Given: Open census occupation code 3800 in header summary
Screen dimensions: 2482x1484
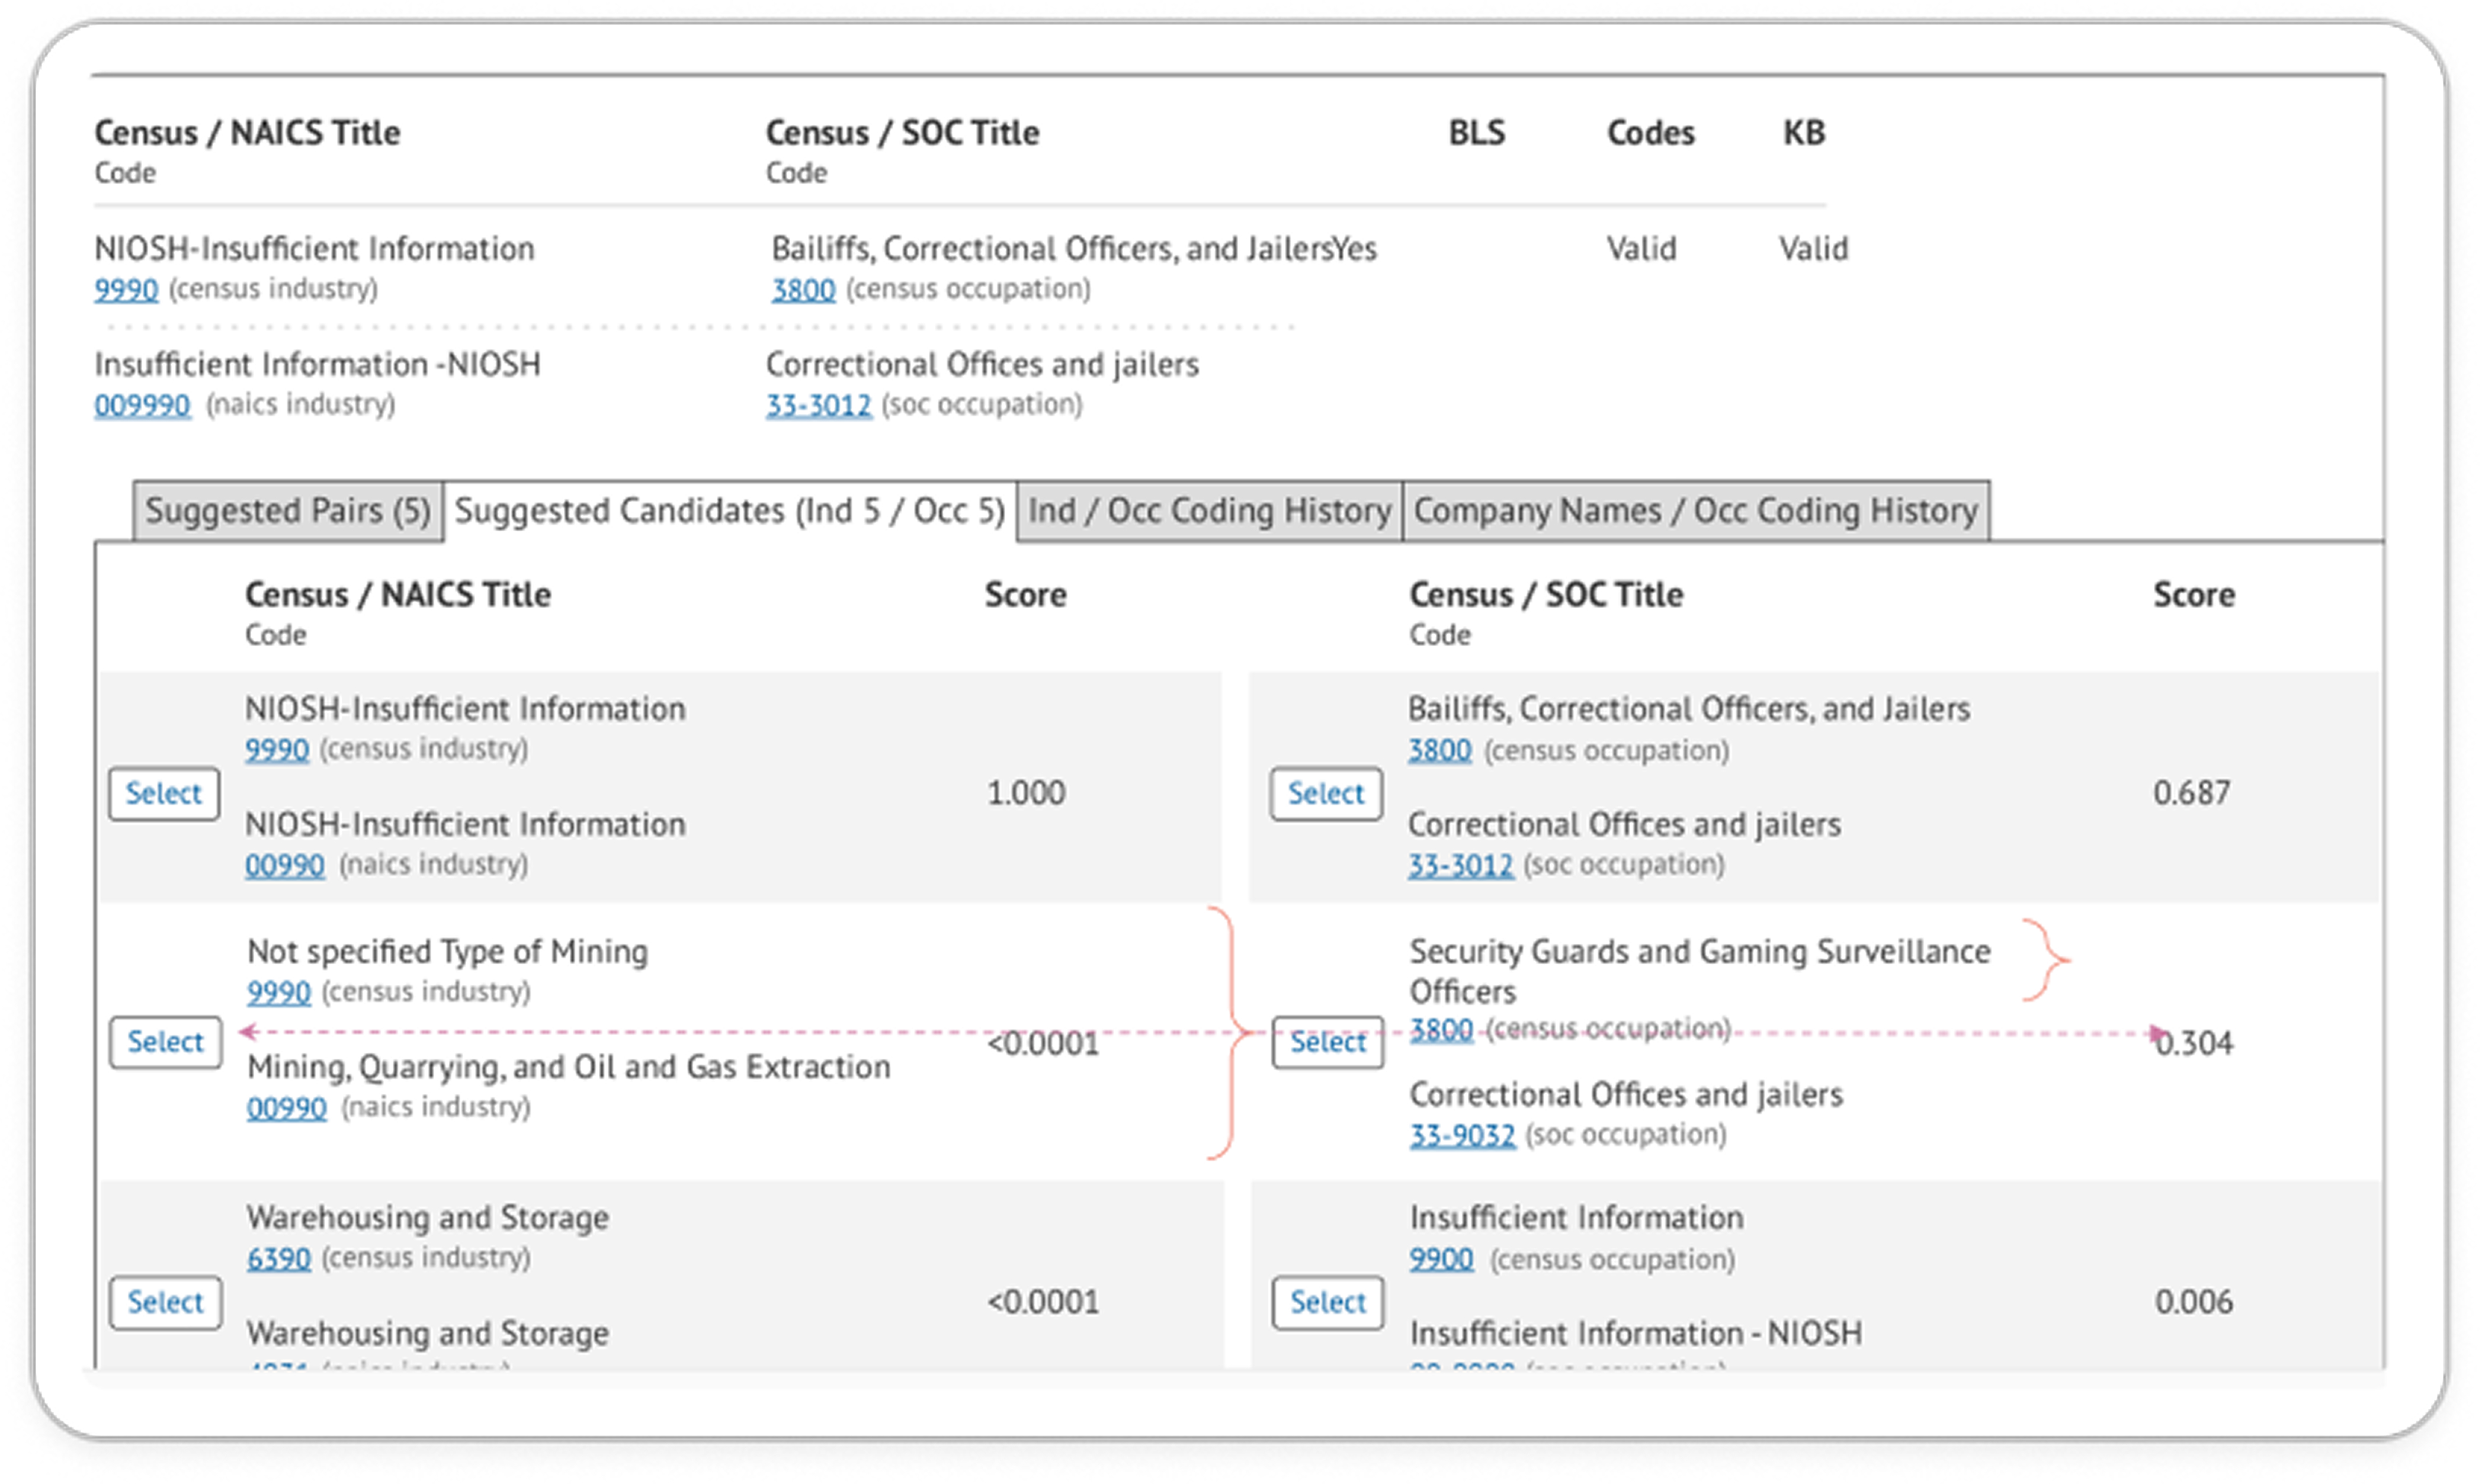Looking at the screenshot, I should pyautogui.click(x=803, y=290).
